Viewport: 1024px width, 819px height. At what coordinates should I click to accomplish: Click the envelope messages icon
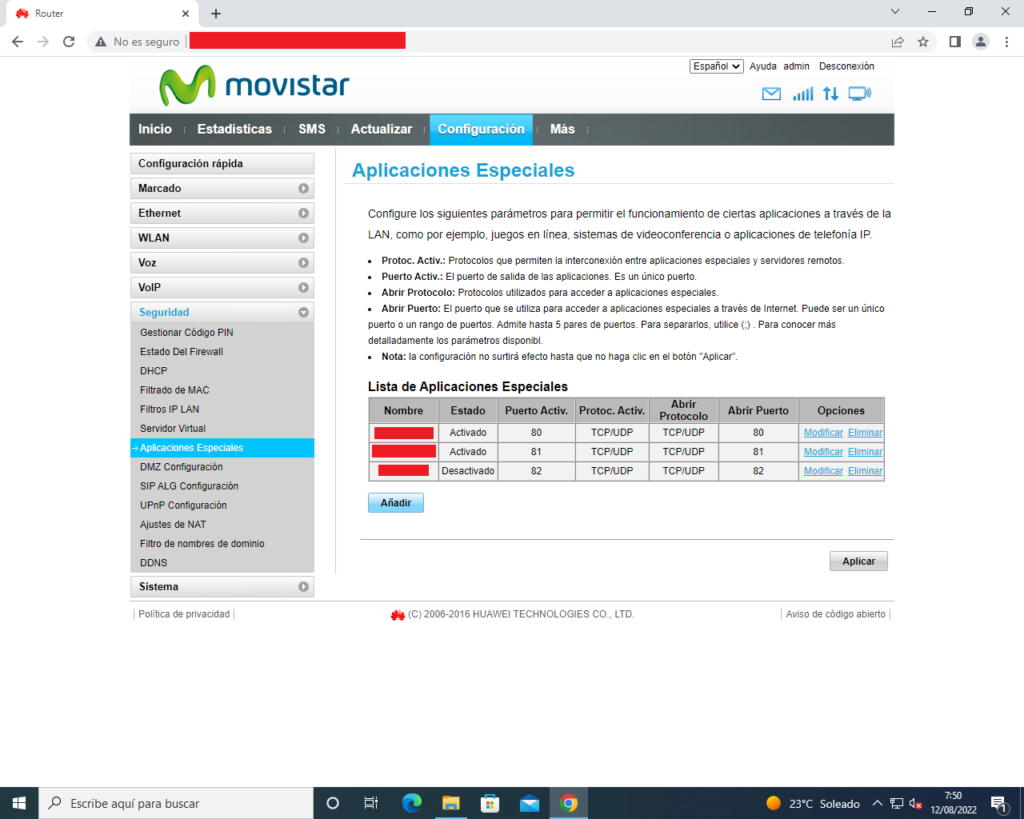point(771,94)
